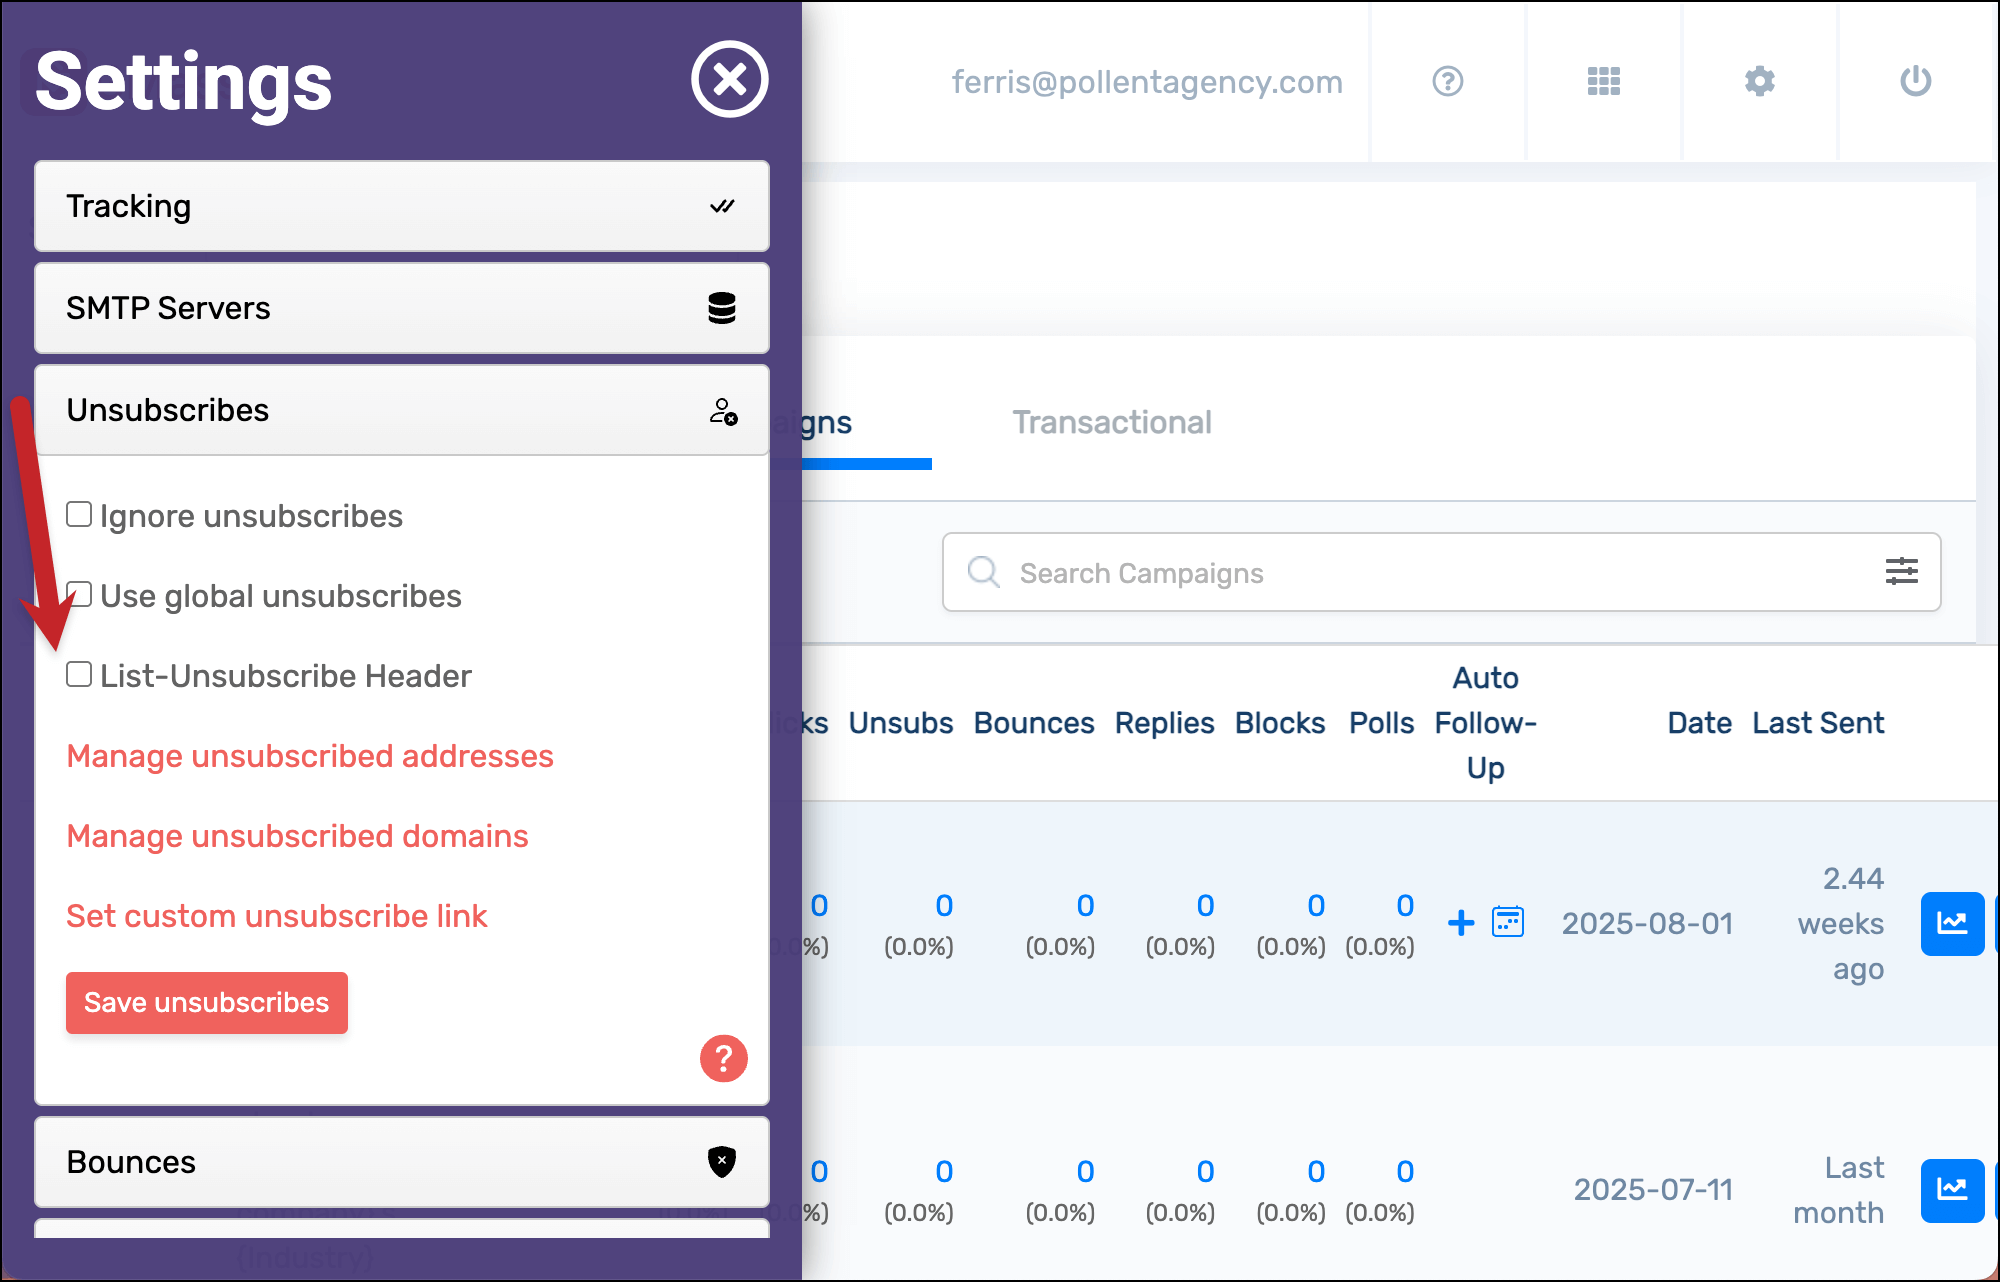Image resolution: width=2000 pixels, height=1282 pixels.
Task: Check Use global unsubscribes option
Action: point(81,595)
